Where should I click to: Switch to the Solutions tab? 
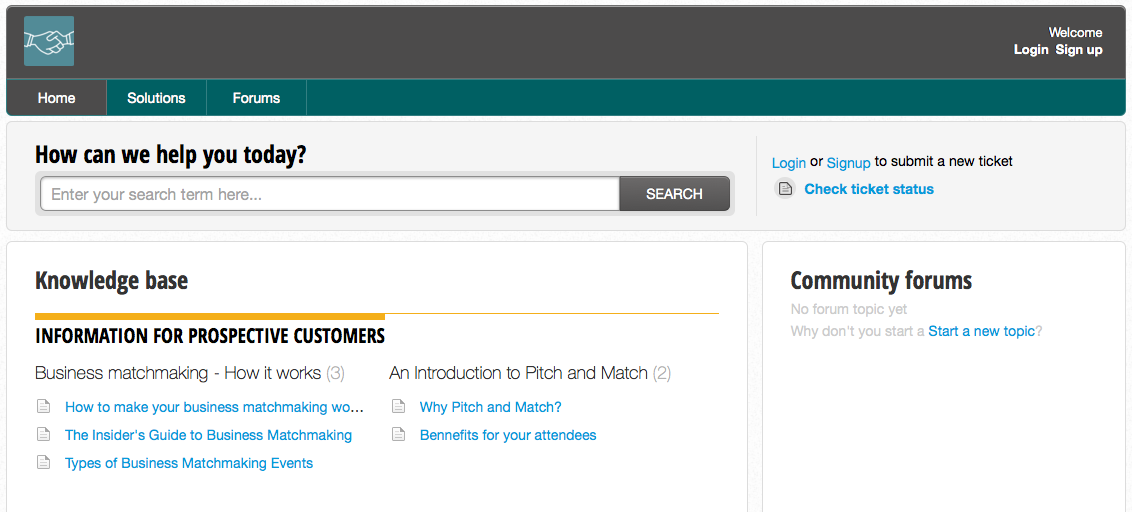point(157,97)
